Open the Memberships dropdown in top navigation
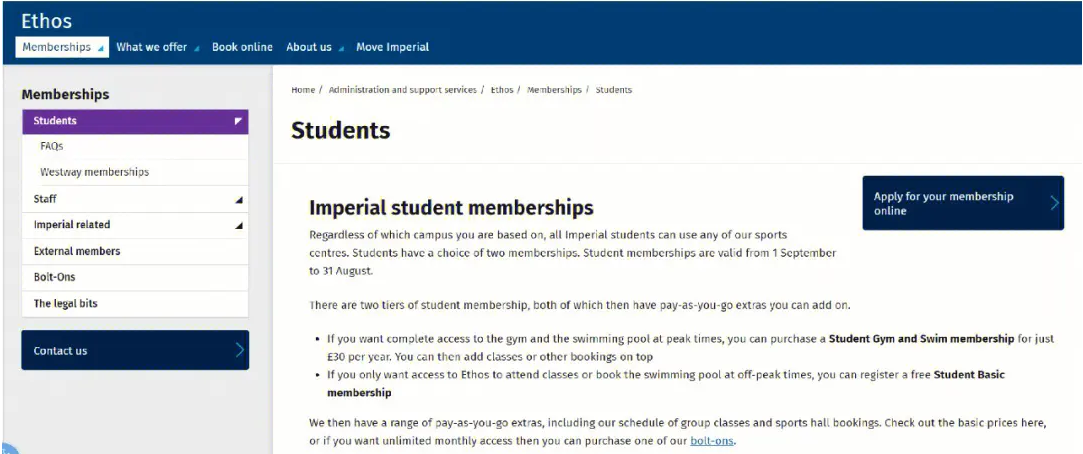The height and width of the screenshot is (454, 1083). coord(62,47)
